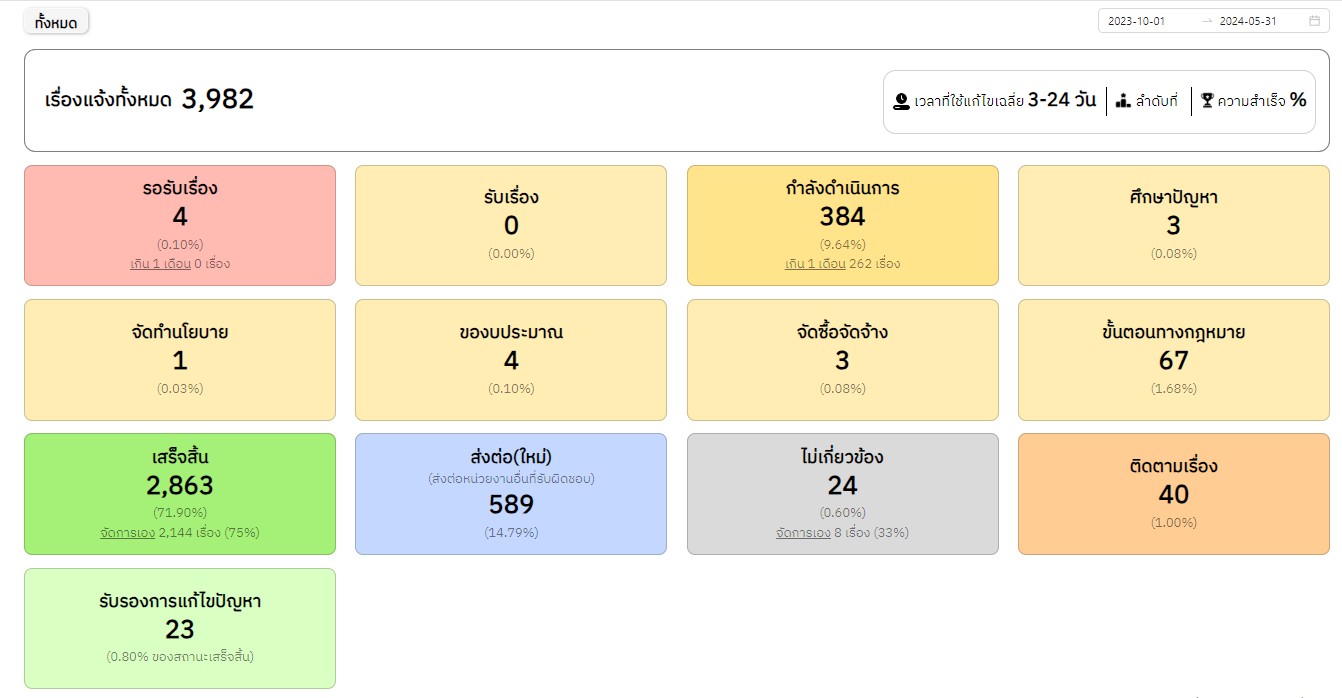Click the average resolution time clock icon
The height and width of the screenshot is (698, 1342).
[x=901, y=101]
